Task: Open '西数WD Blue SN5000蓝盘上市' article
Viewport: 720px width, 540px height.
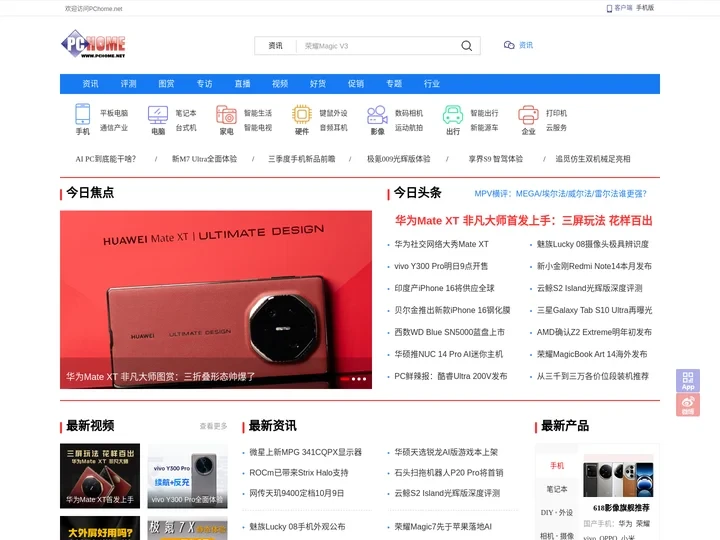Action: click(449, 332)
